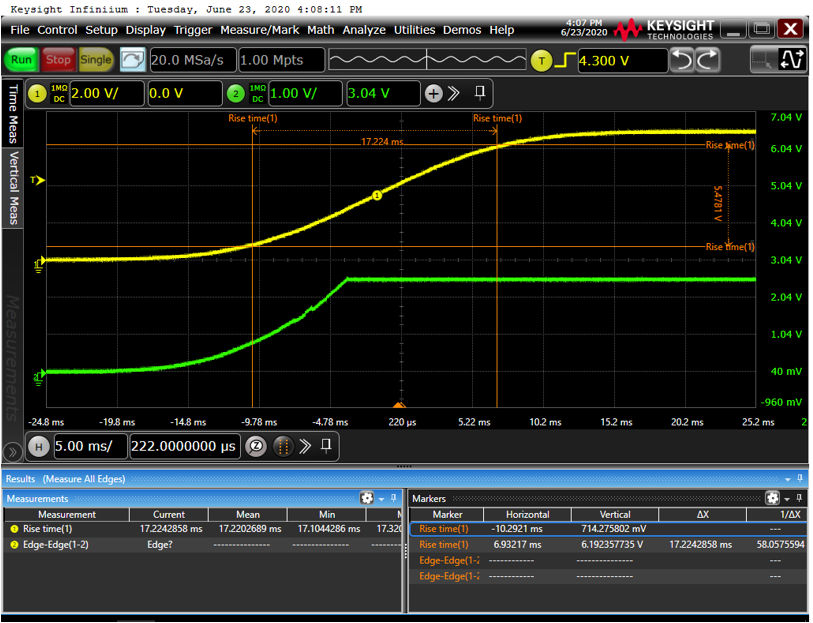Toggle channel 2 green indicator
This screenshot has width=813, height=623.
[x=236, y=94]
